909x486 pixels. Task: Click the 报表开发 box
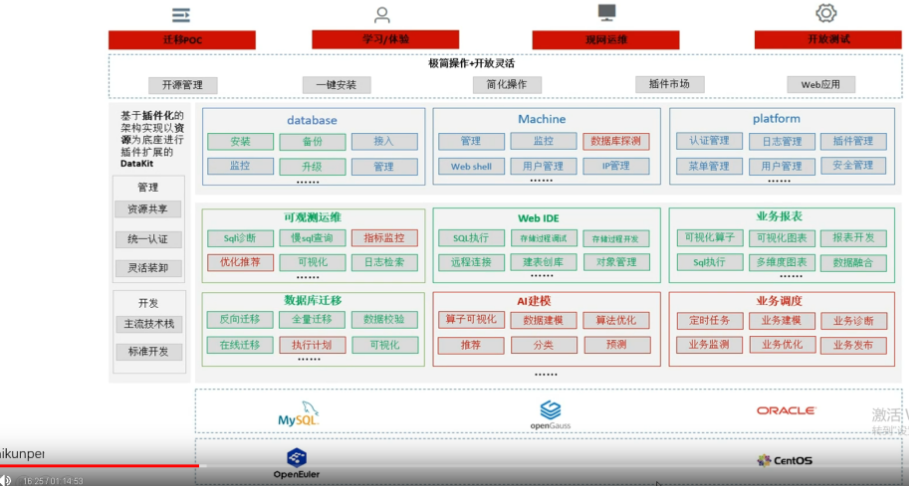tap(853, 238)
